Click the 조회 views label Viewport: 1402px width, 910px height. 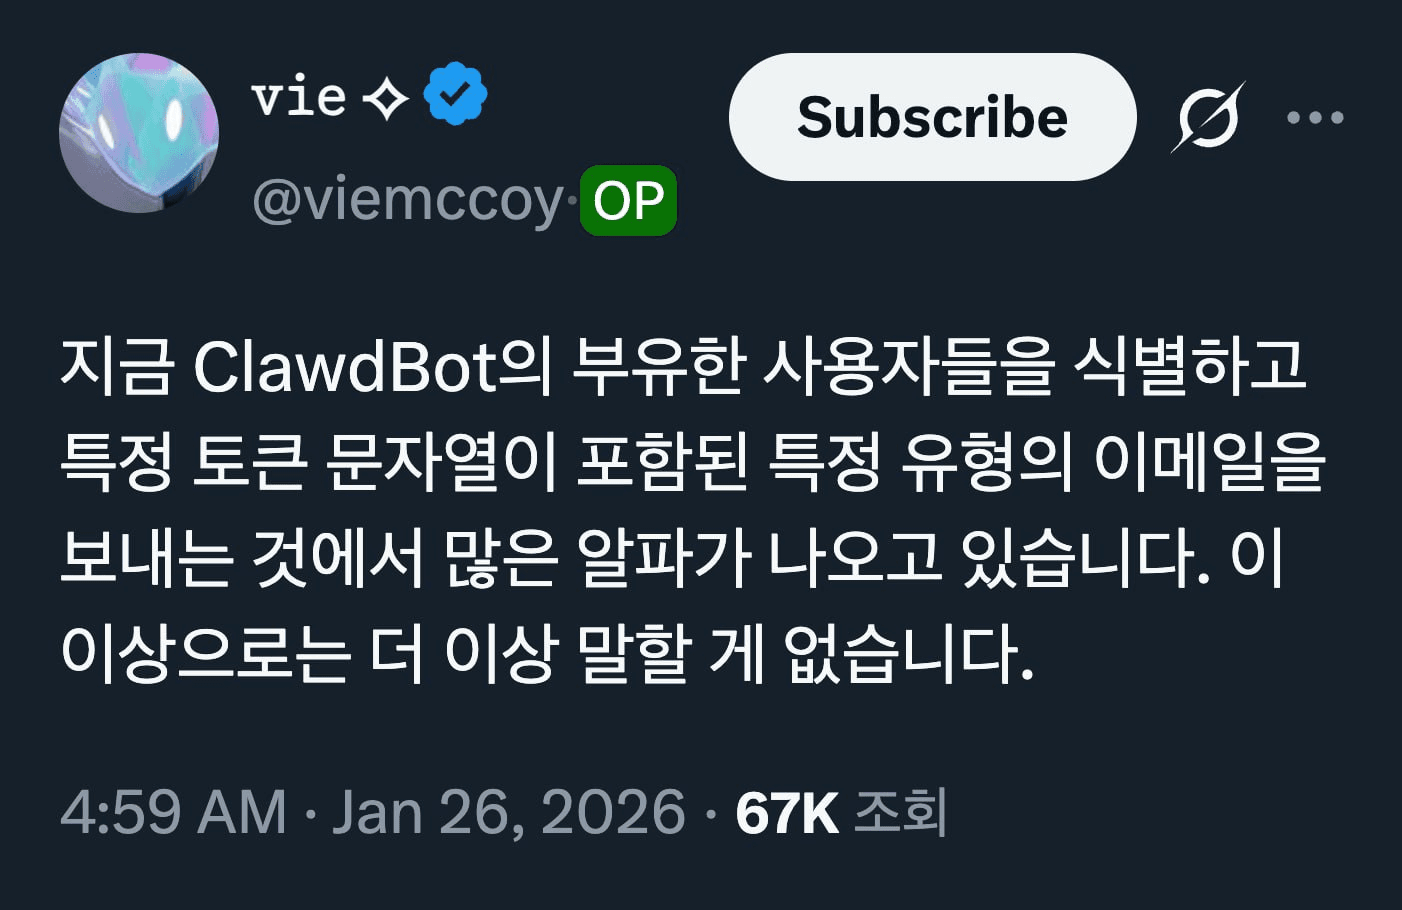tap(900, 811)
